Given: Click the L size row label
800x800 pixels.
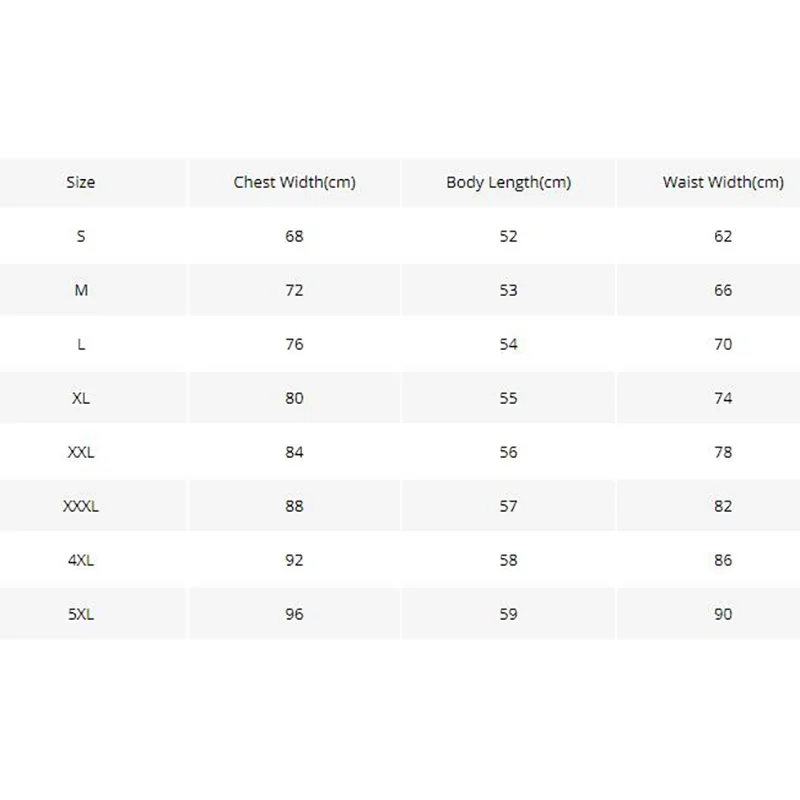Looking at the screenshot, I should pos(81,344).
